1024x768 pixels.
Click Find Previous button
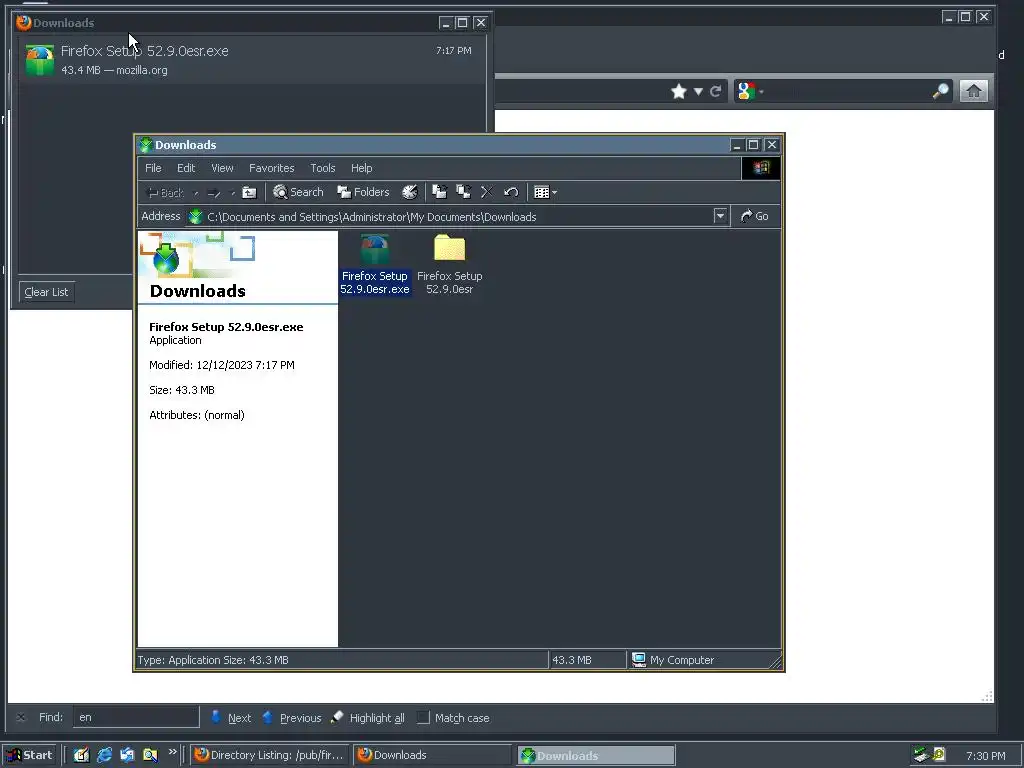tap(291, 718)
